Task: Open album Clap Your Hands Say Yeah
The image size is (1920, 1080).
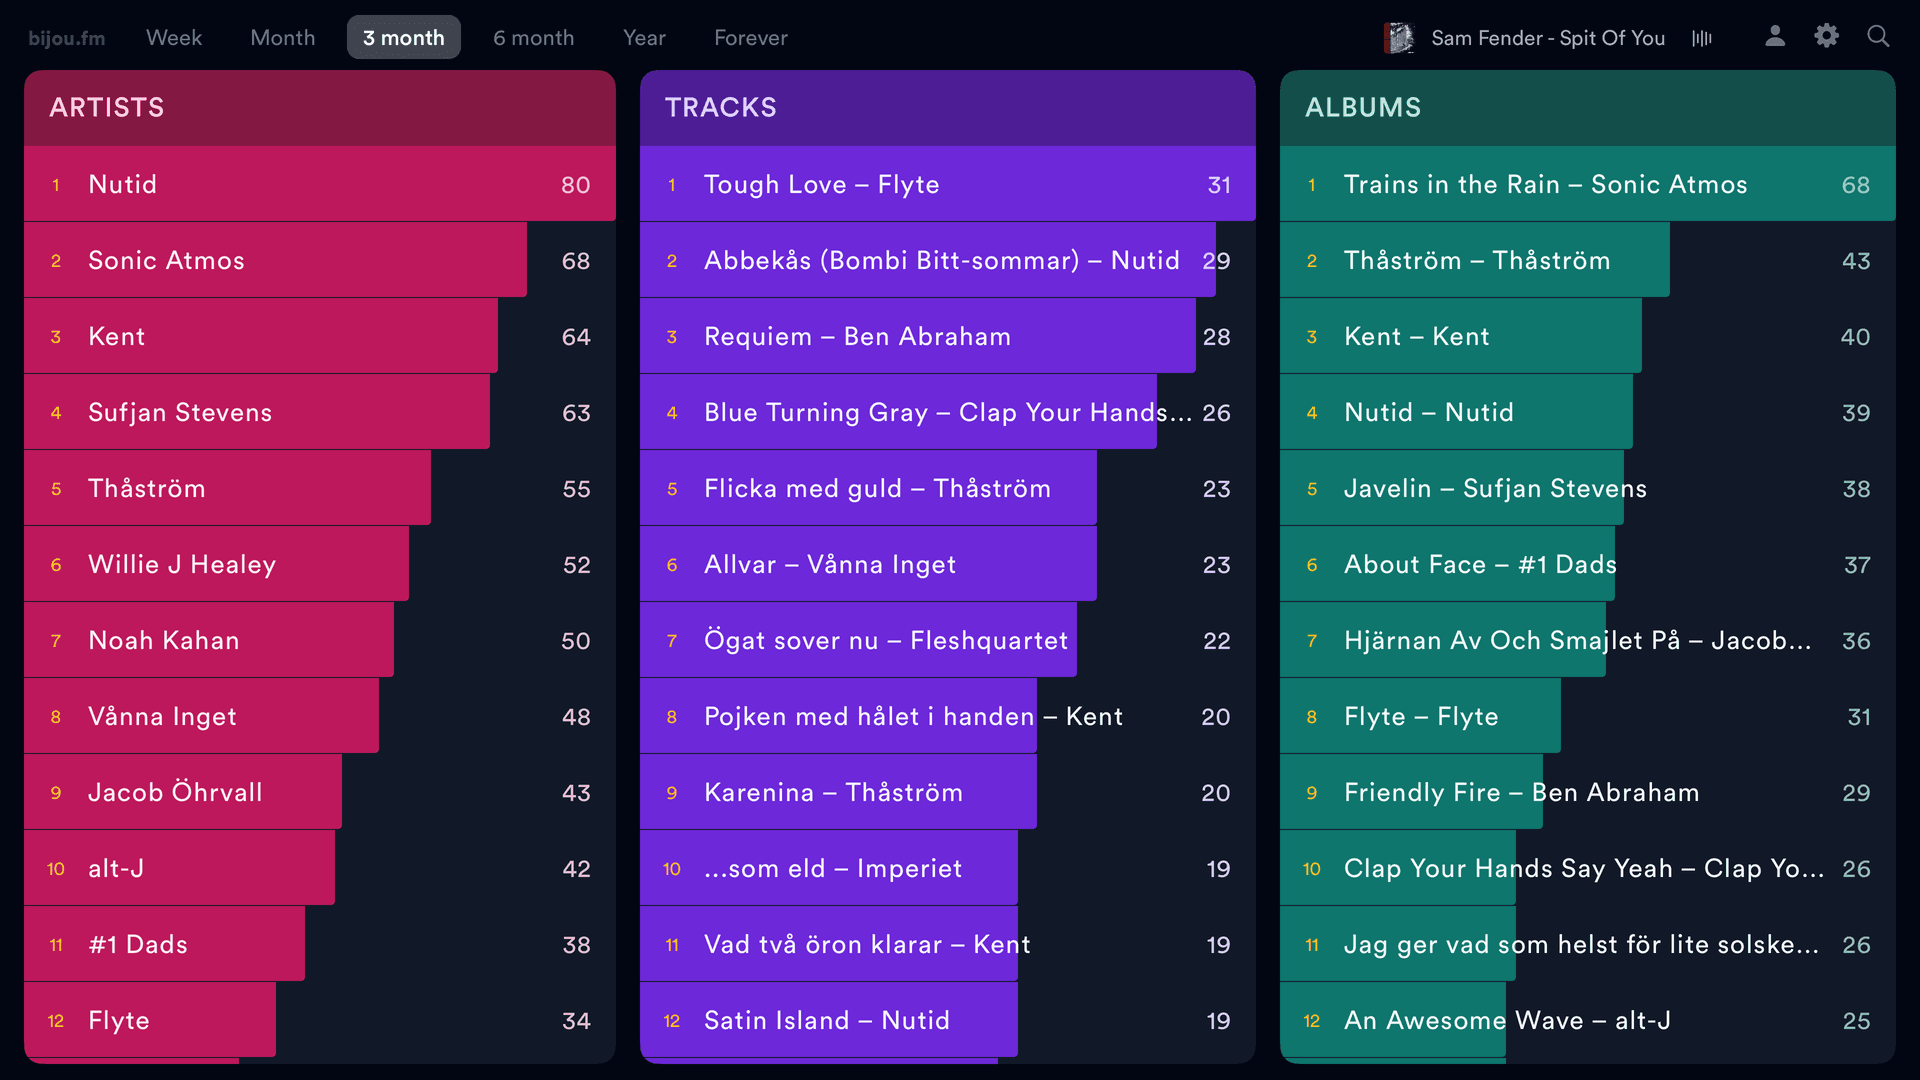Action: click(1588, 868)
